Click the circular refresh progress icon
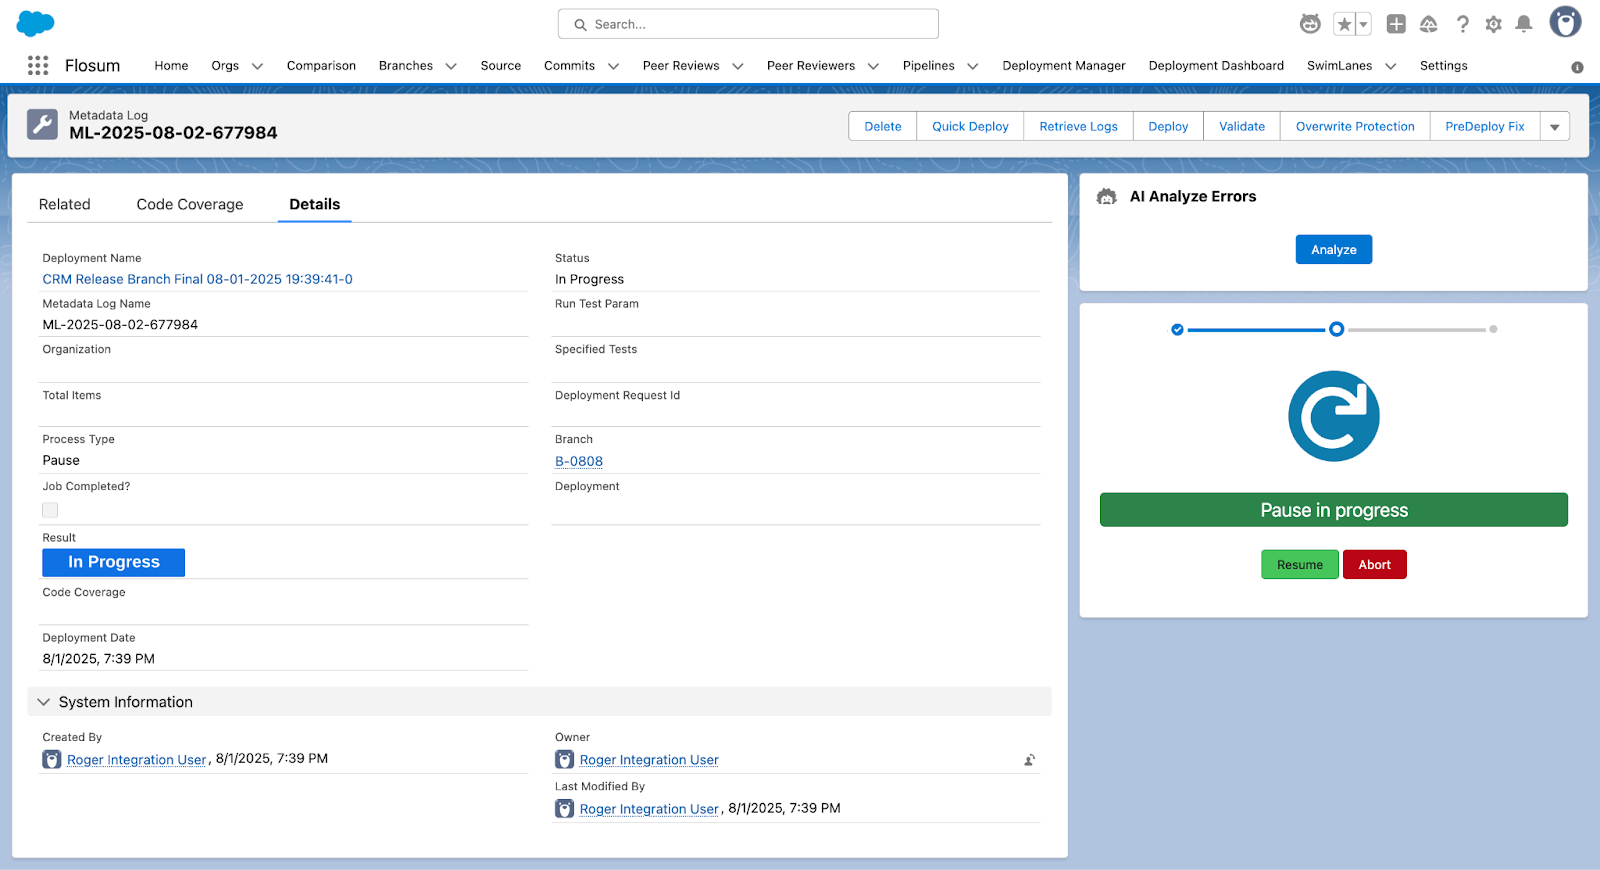The width and height of the screenshot is (1600, 870). 1334,416
